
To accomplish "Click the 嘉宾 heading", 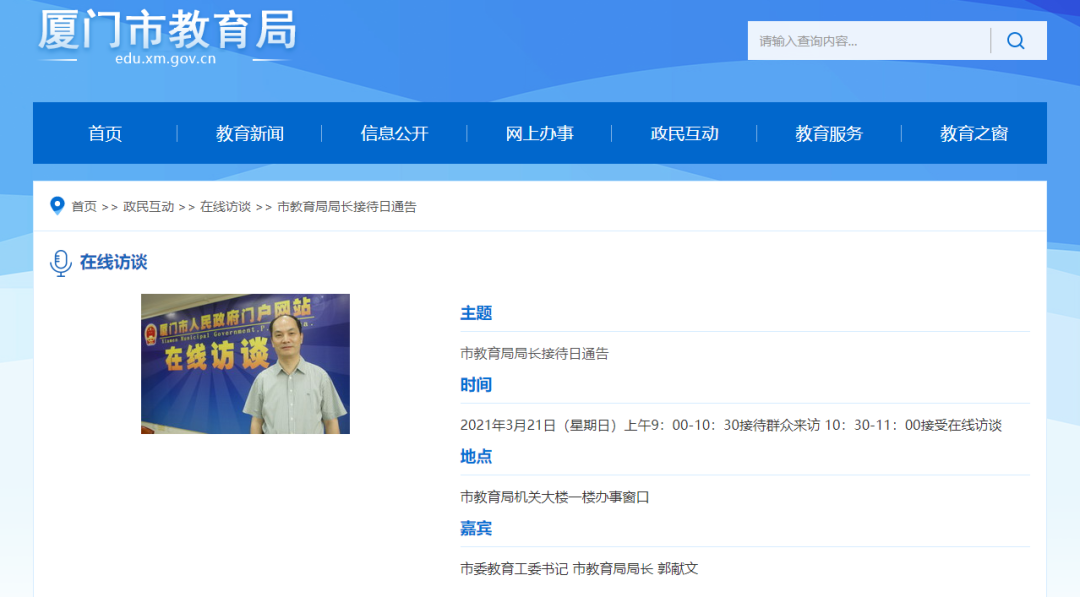I will pos(476,528).
